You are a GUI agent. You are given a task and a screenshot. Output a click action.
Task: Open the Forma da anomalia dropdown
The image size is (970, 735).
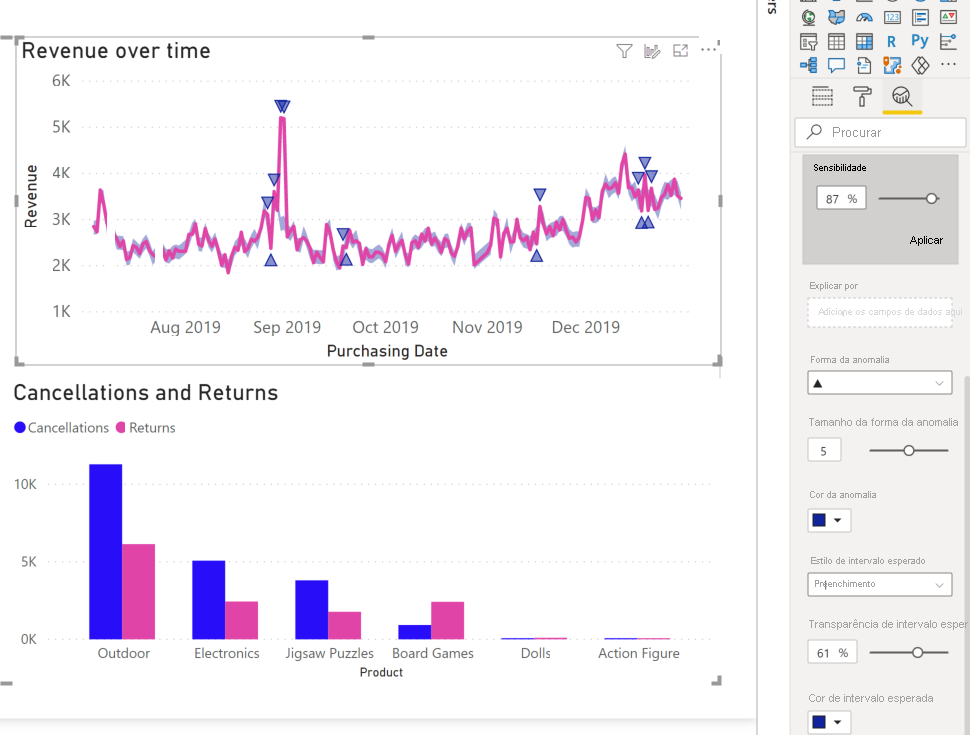880,383
